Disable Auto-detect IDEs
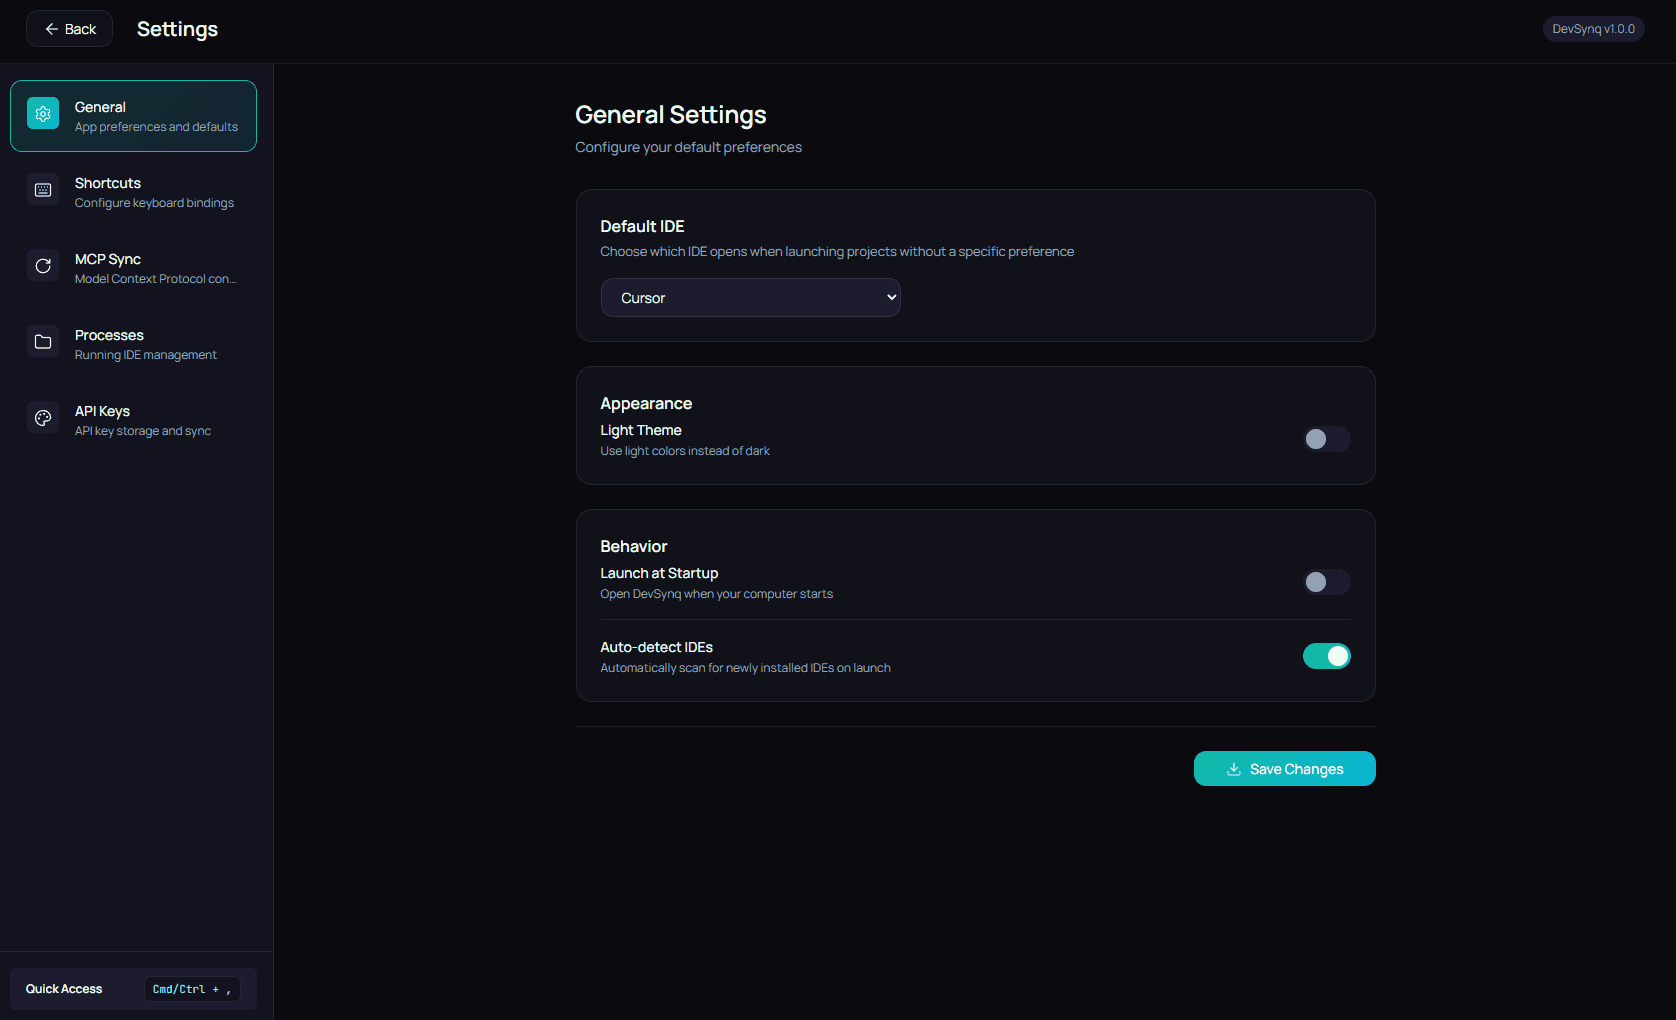This screenshot has height=1020, width=1676. coord(1326,656)
